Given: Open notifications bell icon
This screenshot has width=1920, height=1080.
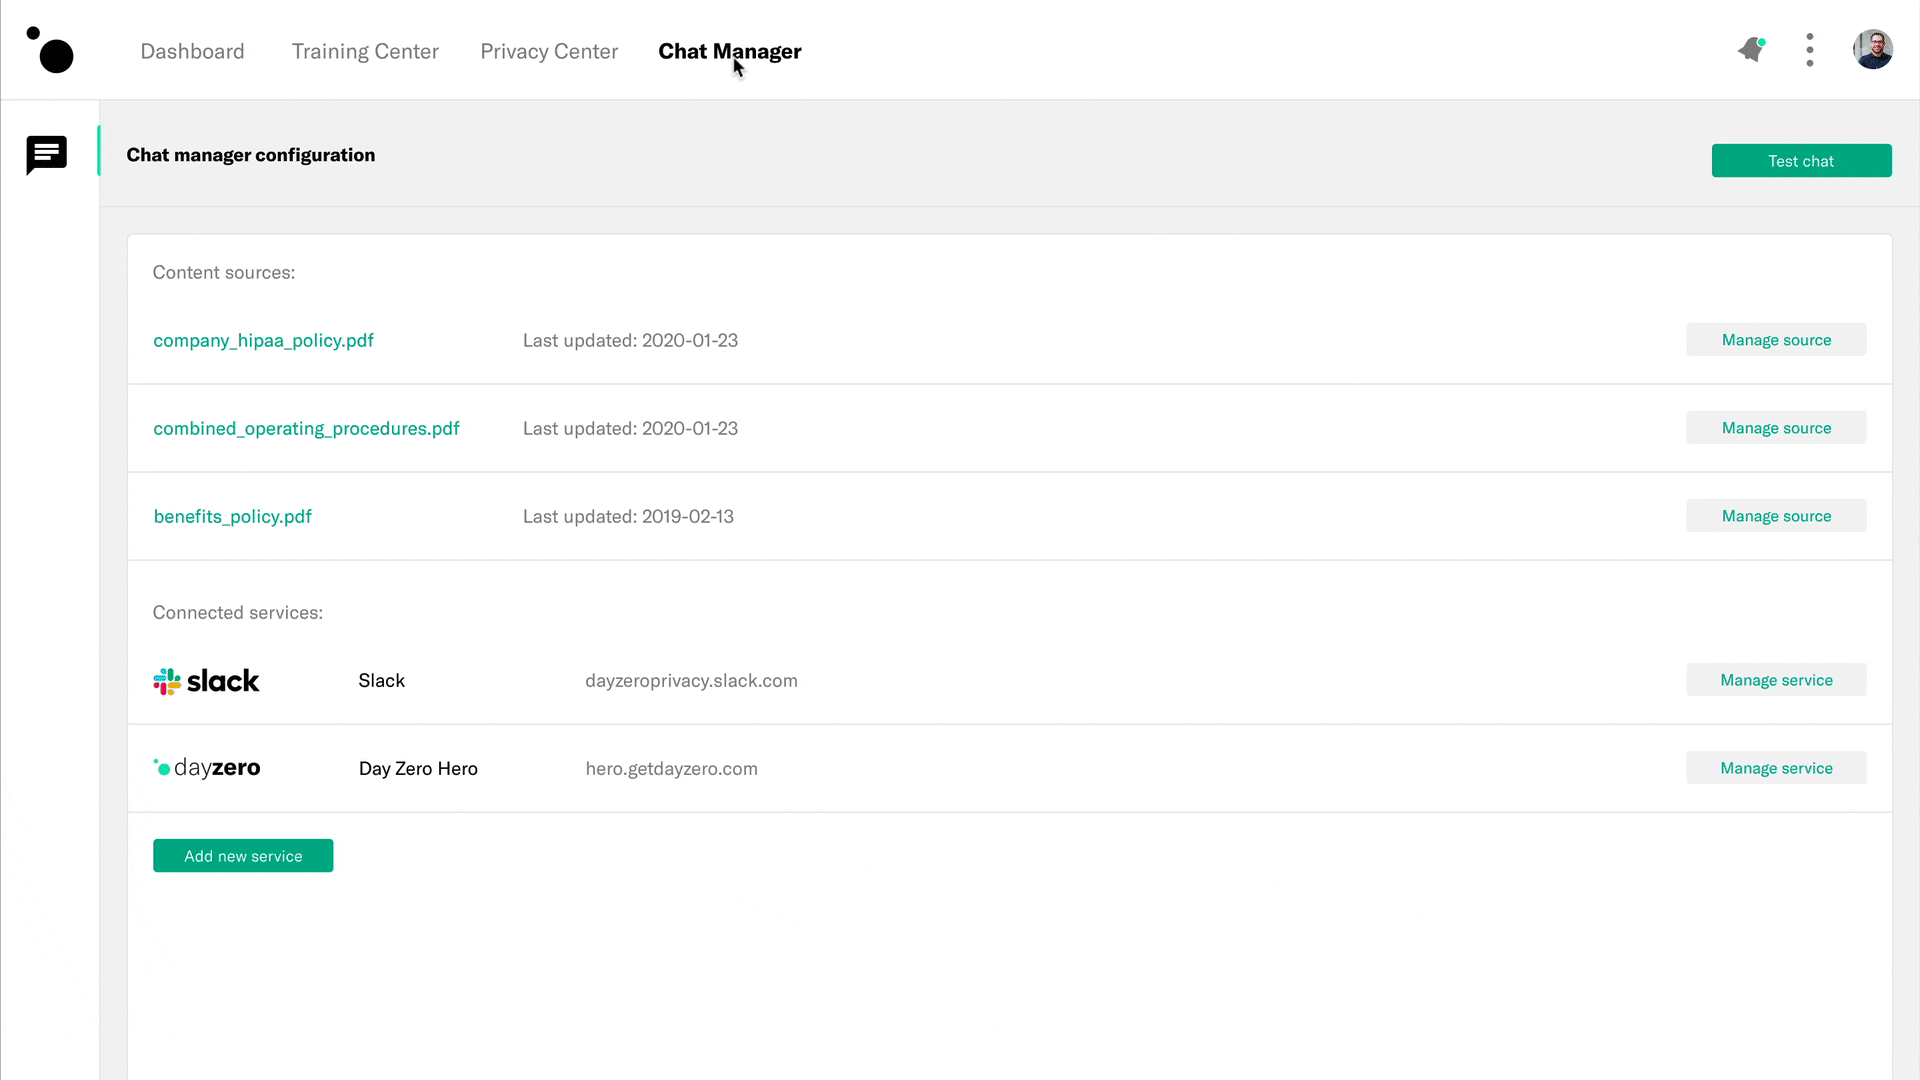Looking at the screenshot, I should (1751, 50).
